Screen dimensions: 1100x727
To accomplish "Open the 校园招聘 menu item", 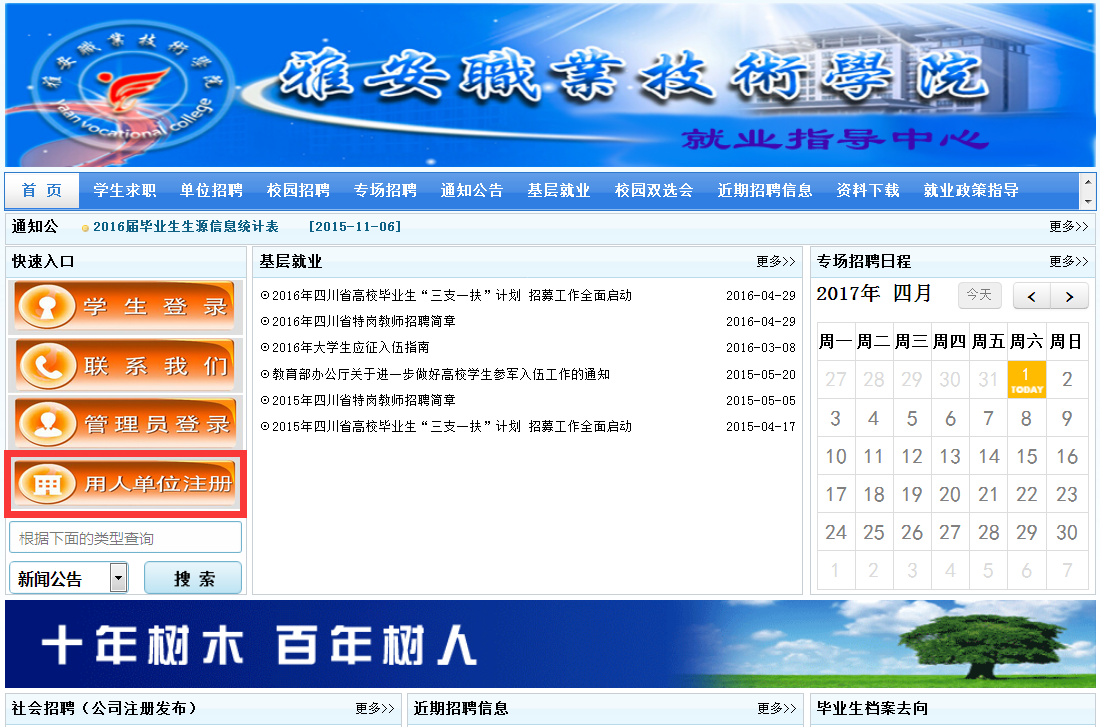I will coord(298,190).
